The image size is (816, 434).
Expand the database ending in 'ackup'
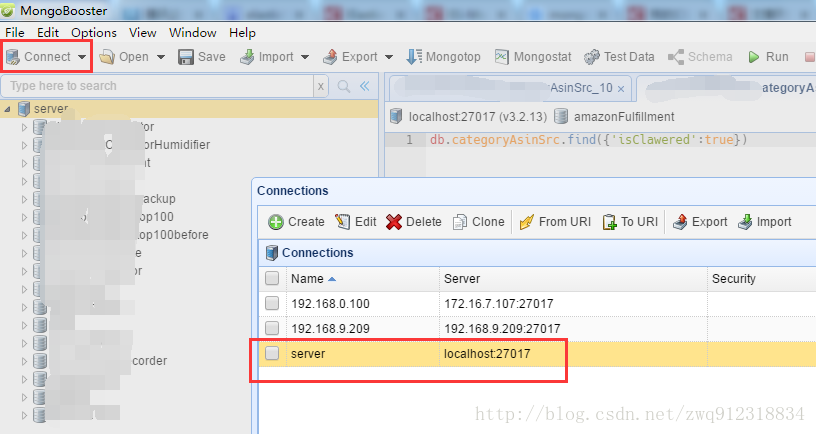24,199
